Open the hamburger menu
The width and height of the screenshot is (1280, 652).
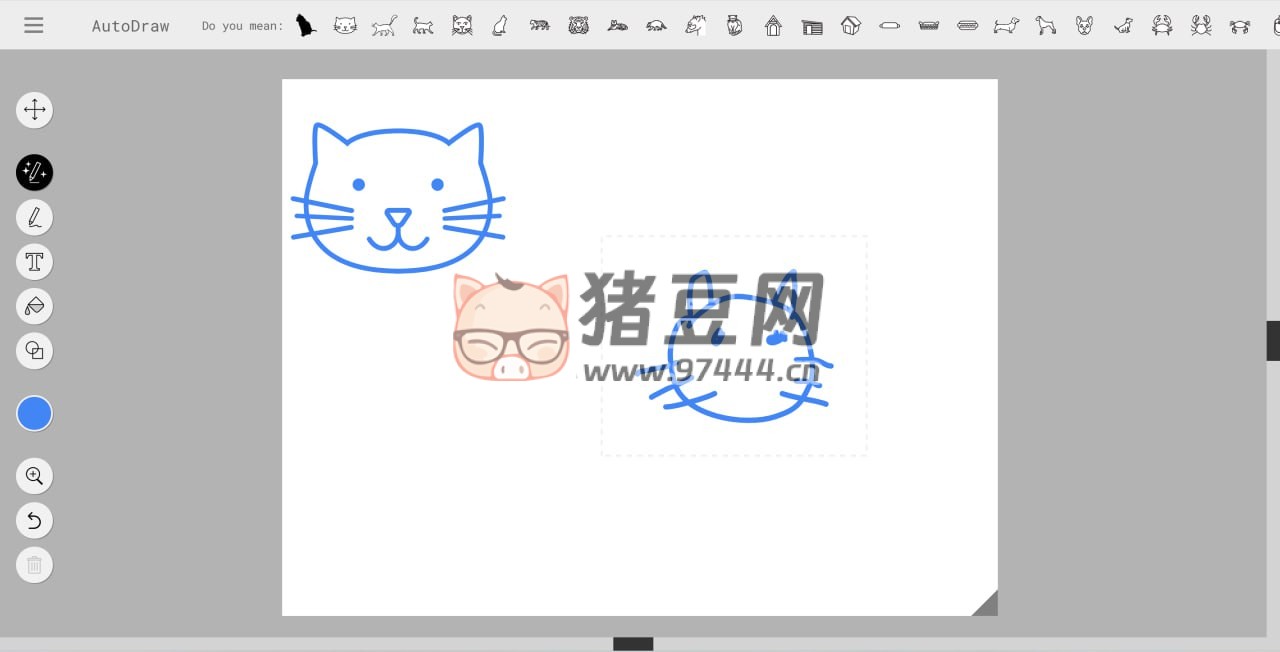[34, 25]
